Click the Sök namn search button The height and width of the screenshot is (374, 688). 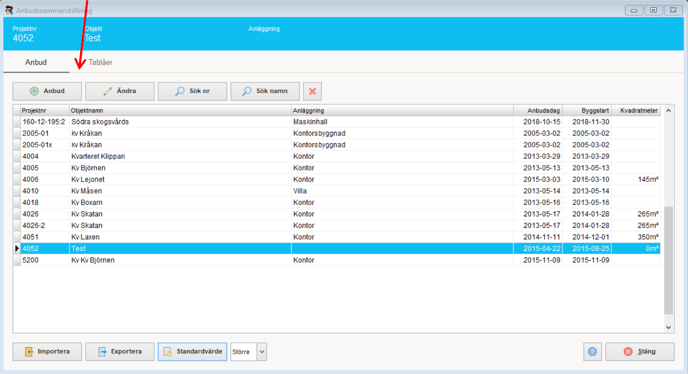(x=265, y=91)
